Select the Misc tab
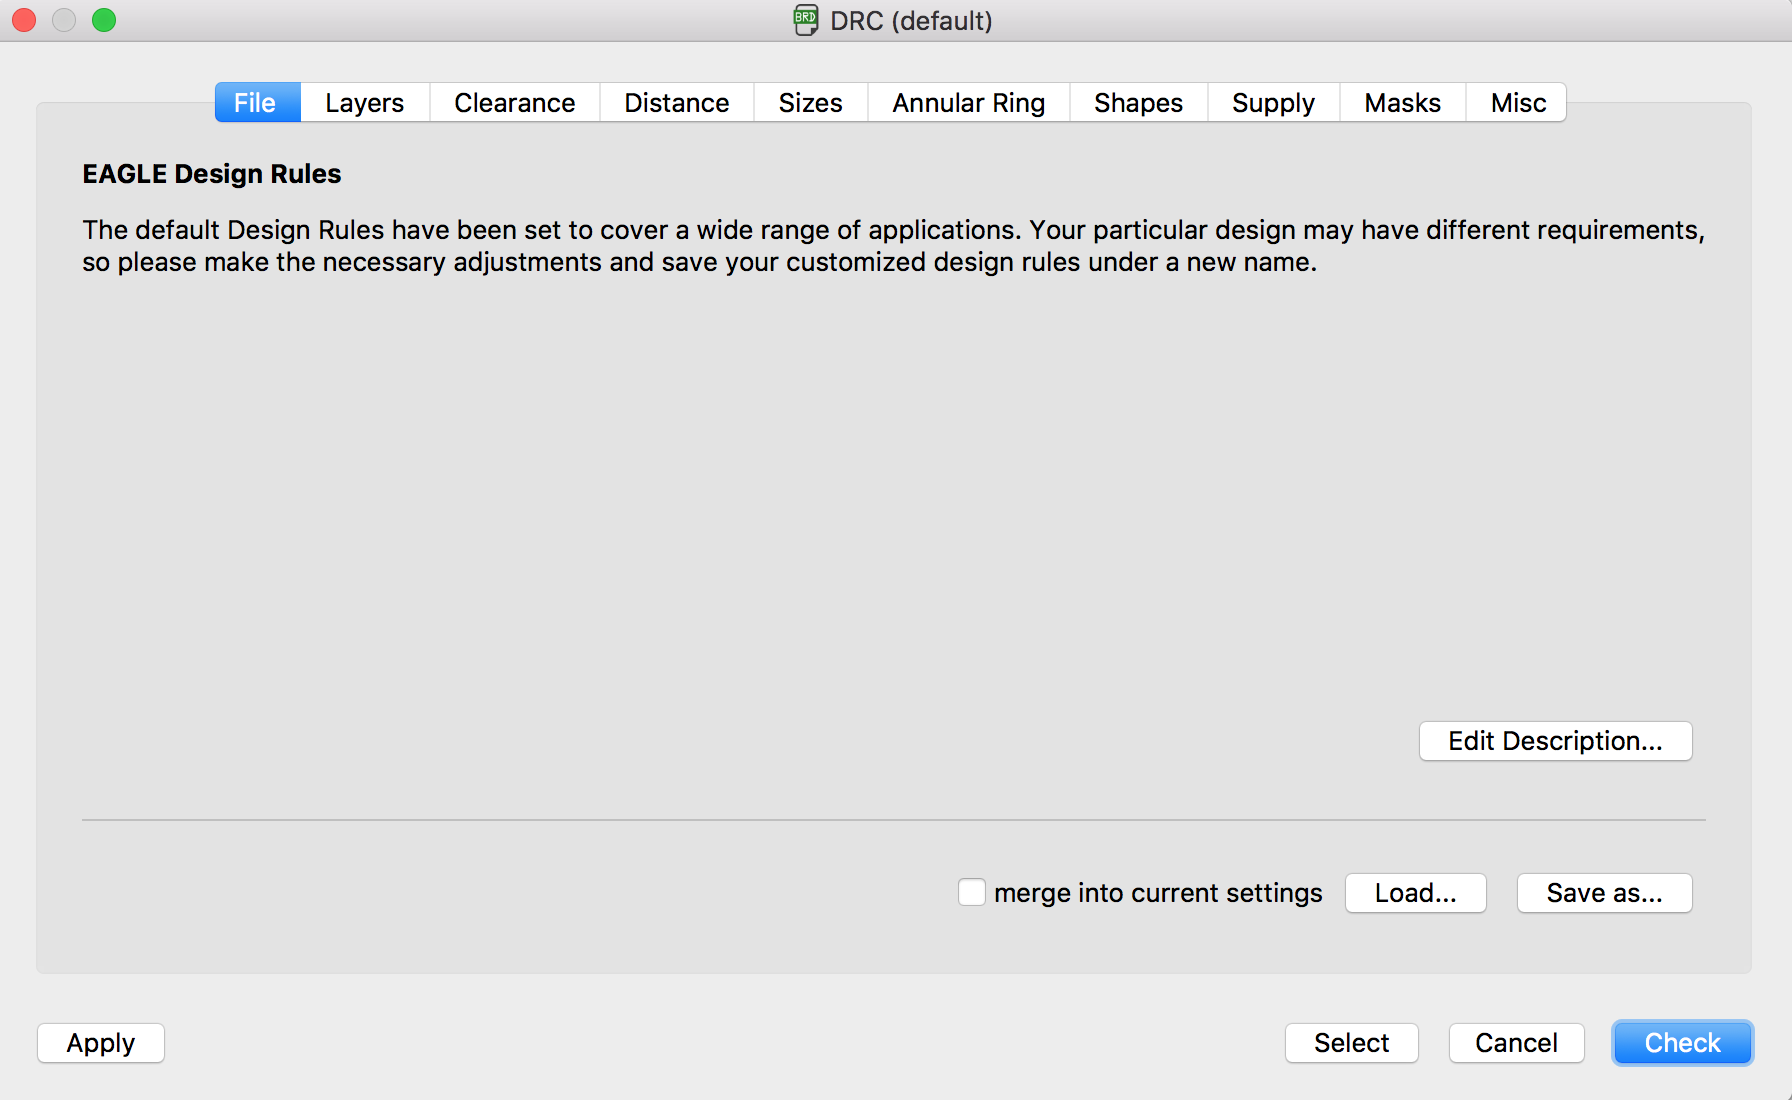This screenshot has width=1792, height=1100. (1517, 103)
